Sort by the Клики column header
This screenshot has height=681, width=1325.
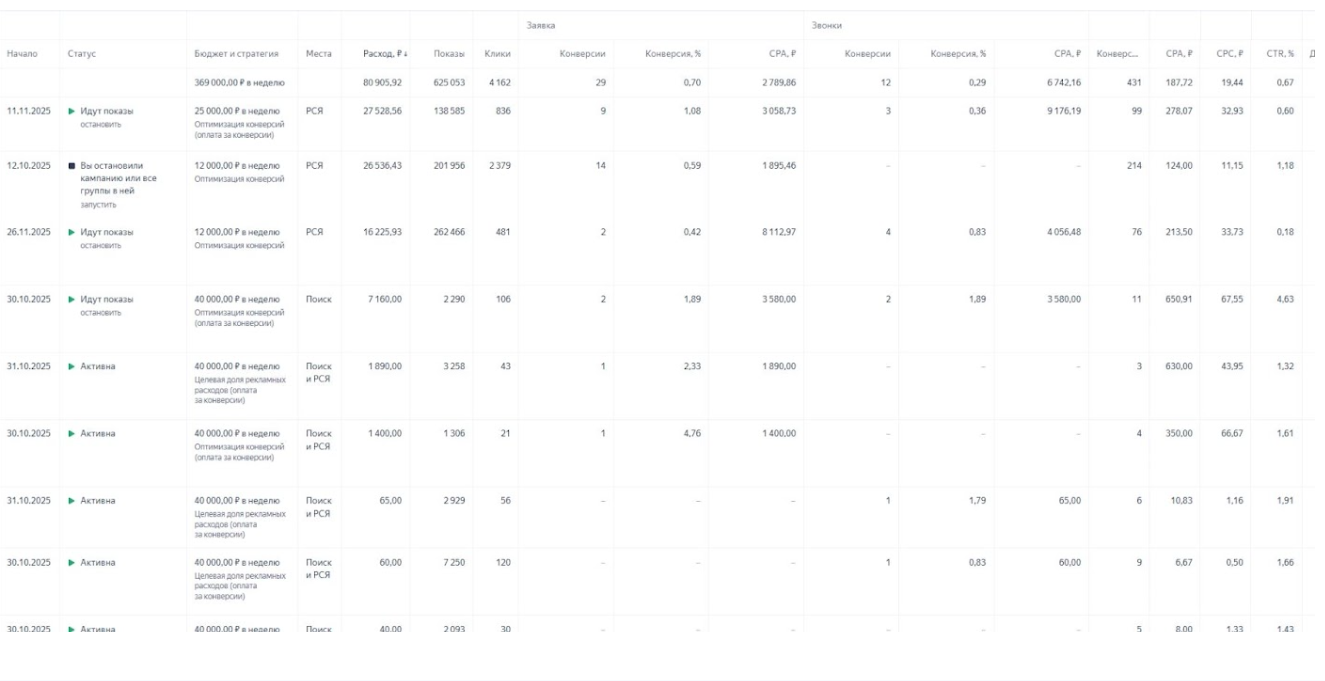pyautogui.click(x=497, y=54)
